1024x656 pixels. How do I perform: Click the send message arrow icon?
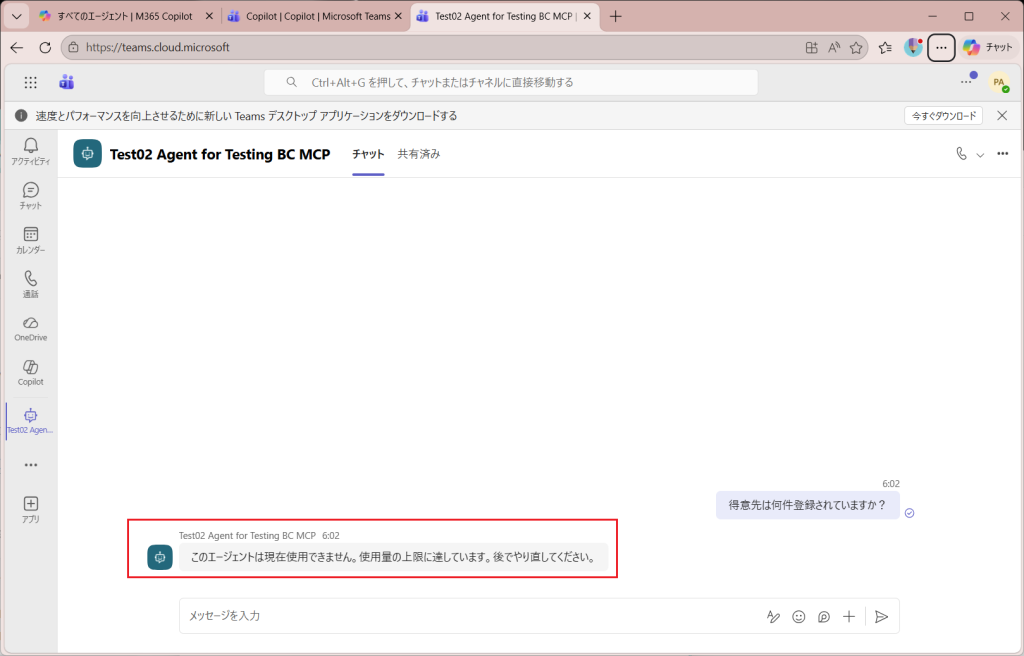pyautogui.click(x=881, y=617)
